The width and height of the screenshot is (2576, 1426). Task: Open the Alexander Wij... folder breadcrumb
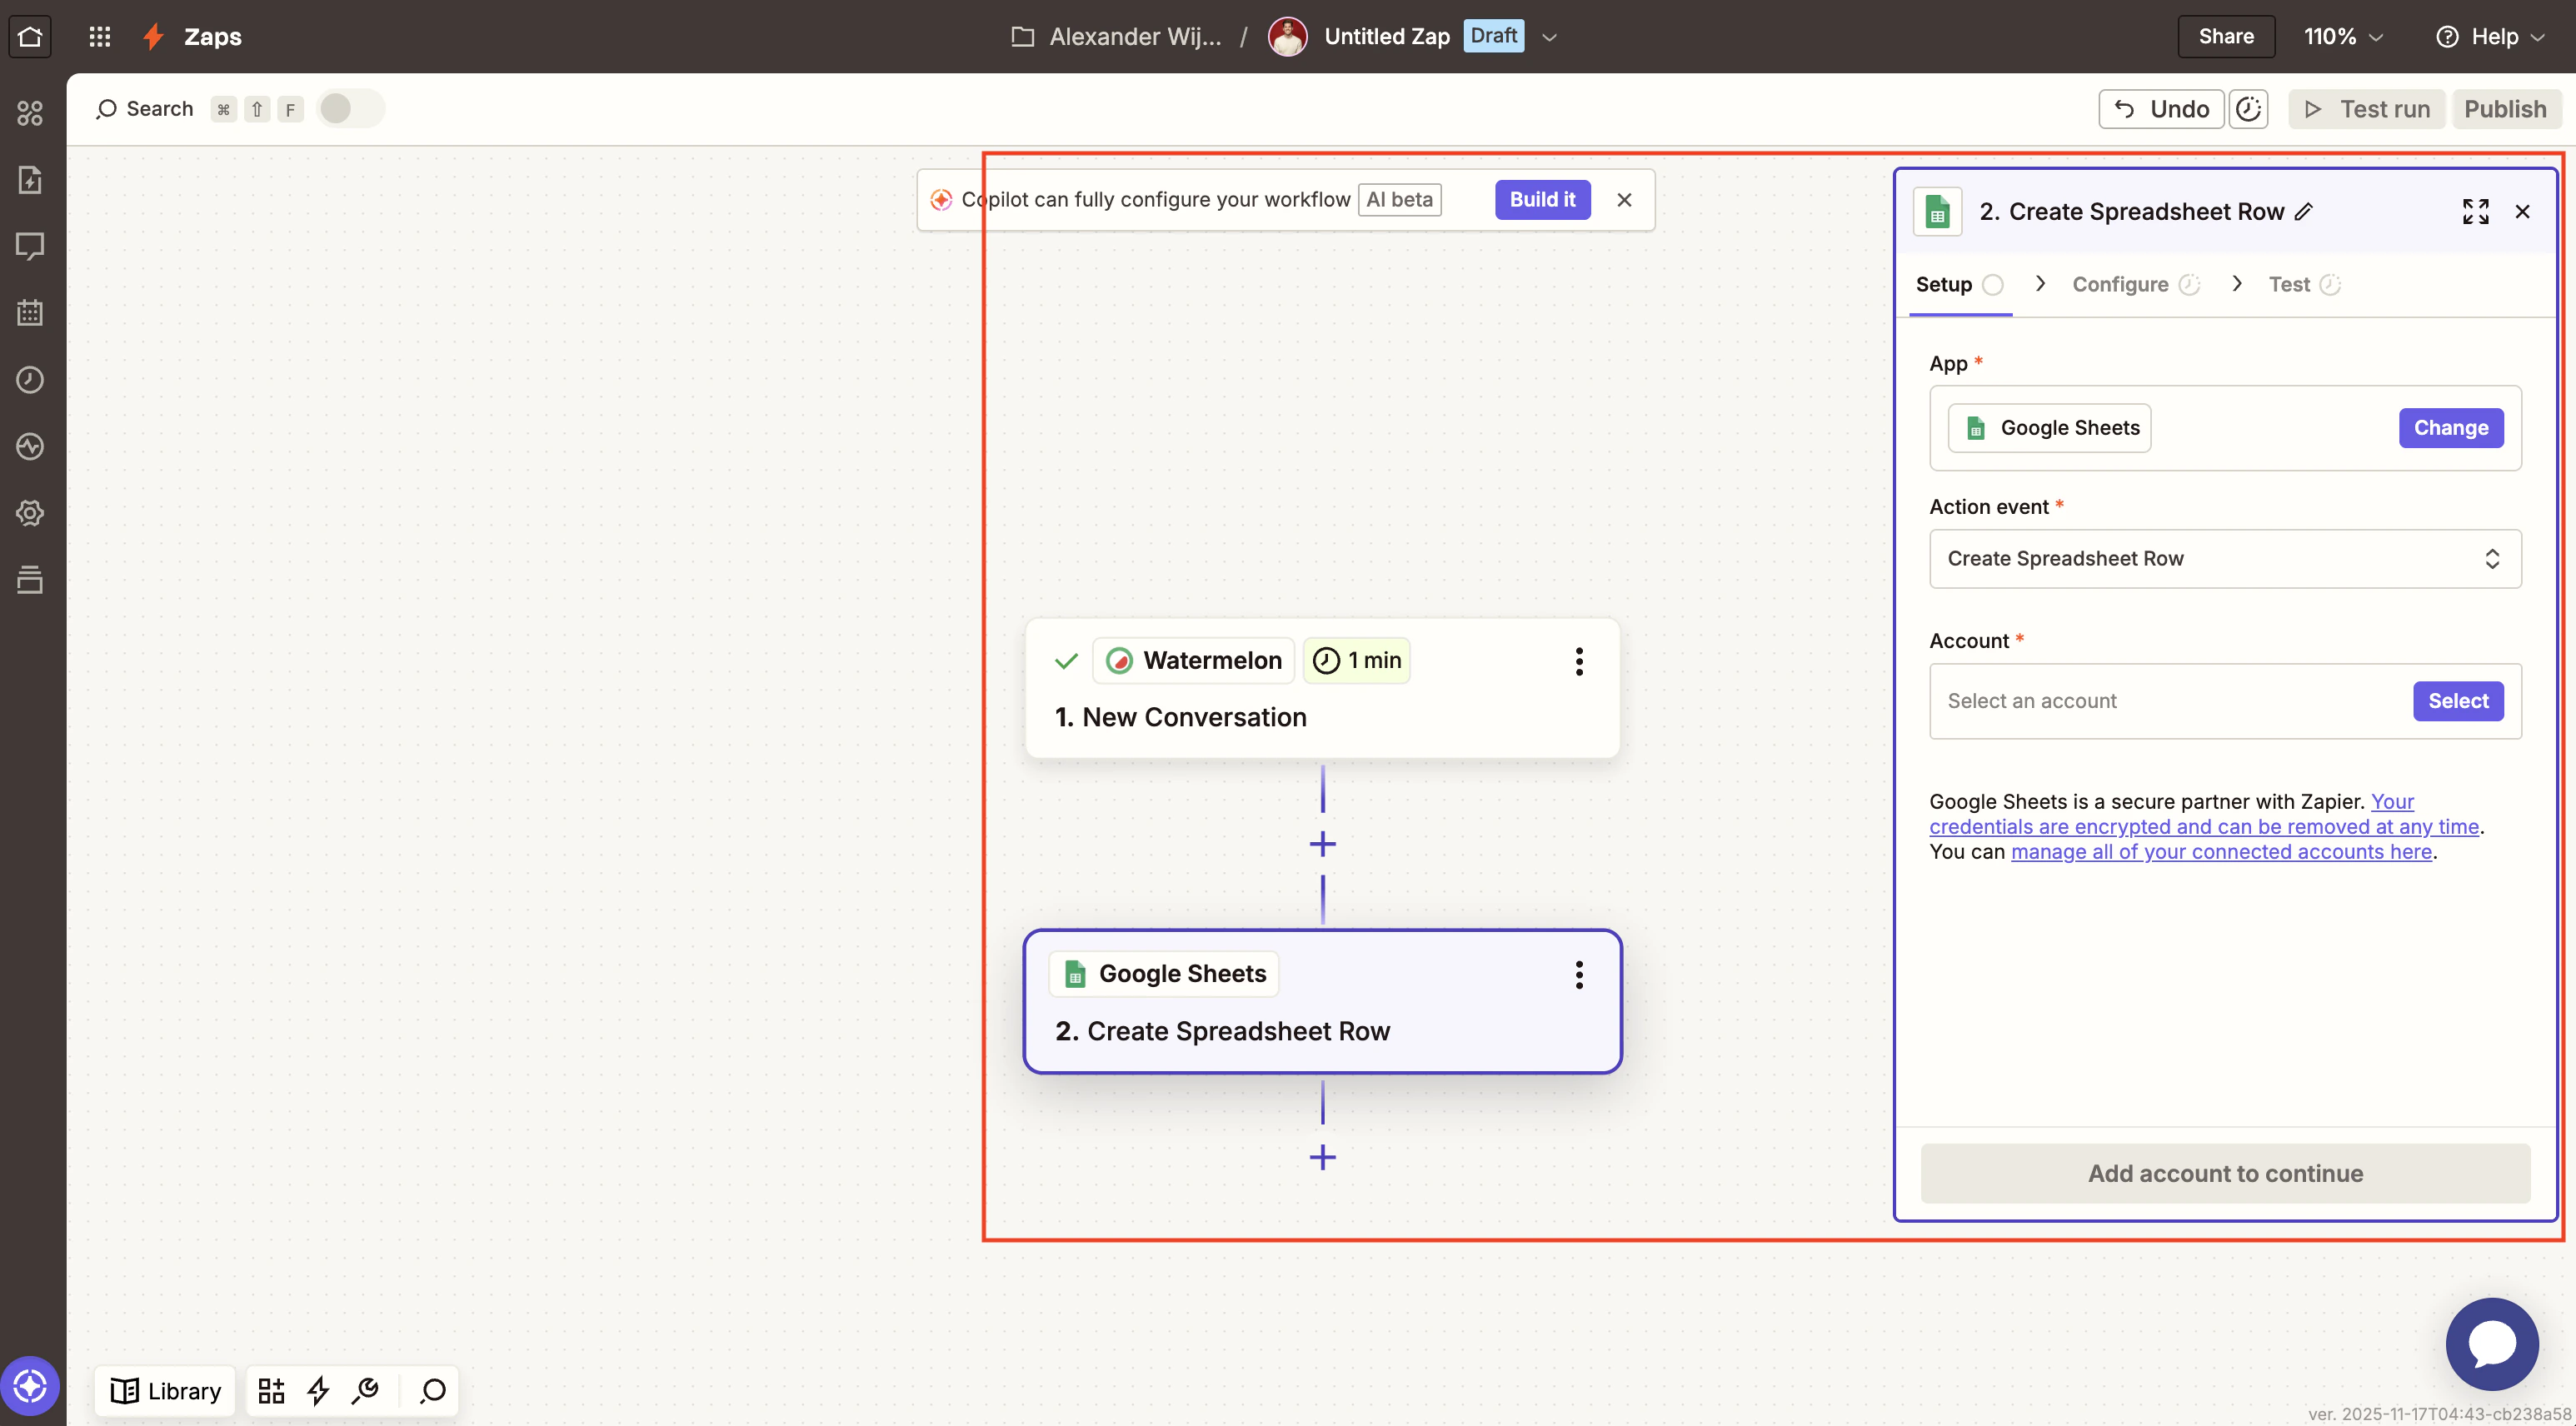point(1116,37)
